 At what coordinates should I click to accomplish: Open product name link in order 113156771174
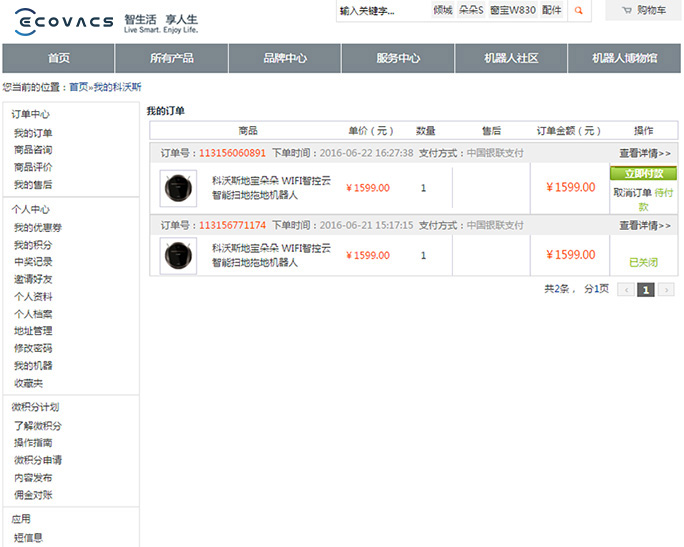[x=271, y=255]
